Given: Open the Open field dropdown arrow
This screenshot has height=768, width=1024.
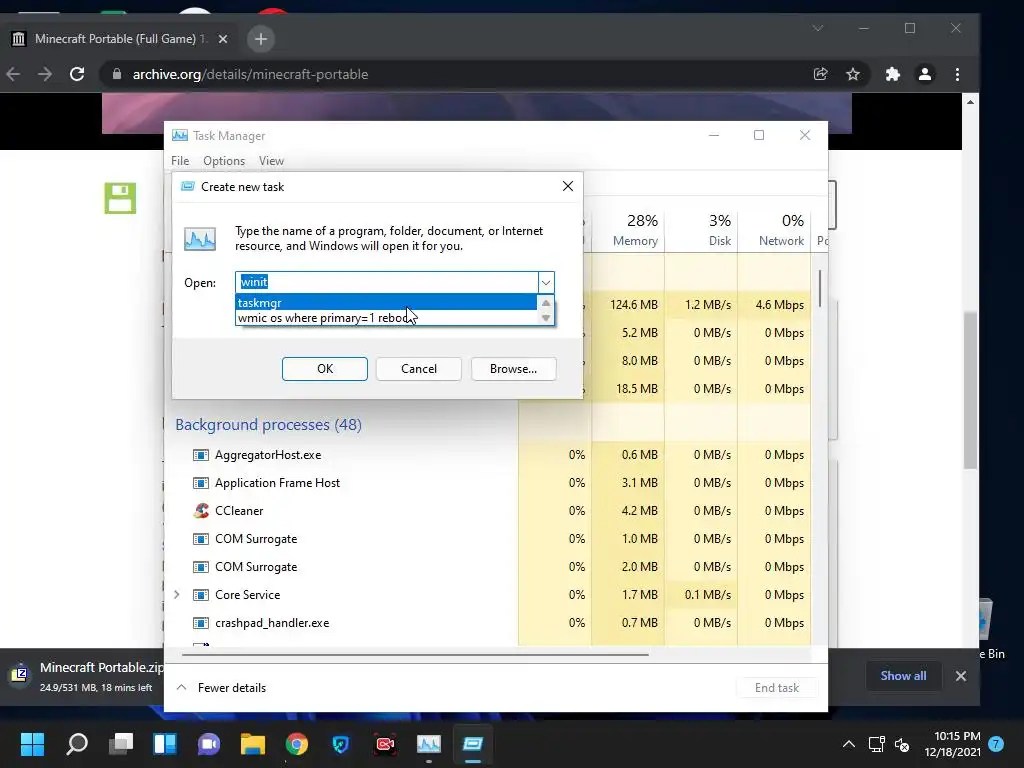Looking at the screenshot, I should 545,282.
